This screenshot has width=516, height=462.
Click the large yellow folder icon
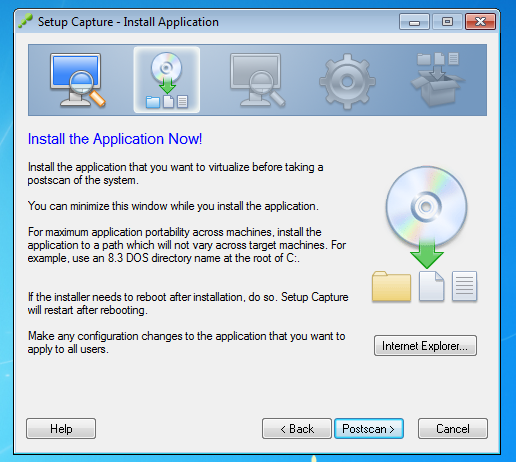click(x=391, y=286)
